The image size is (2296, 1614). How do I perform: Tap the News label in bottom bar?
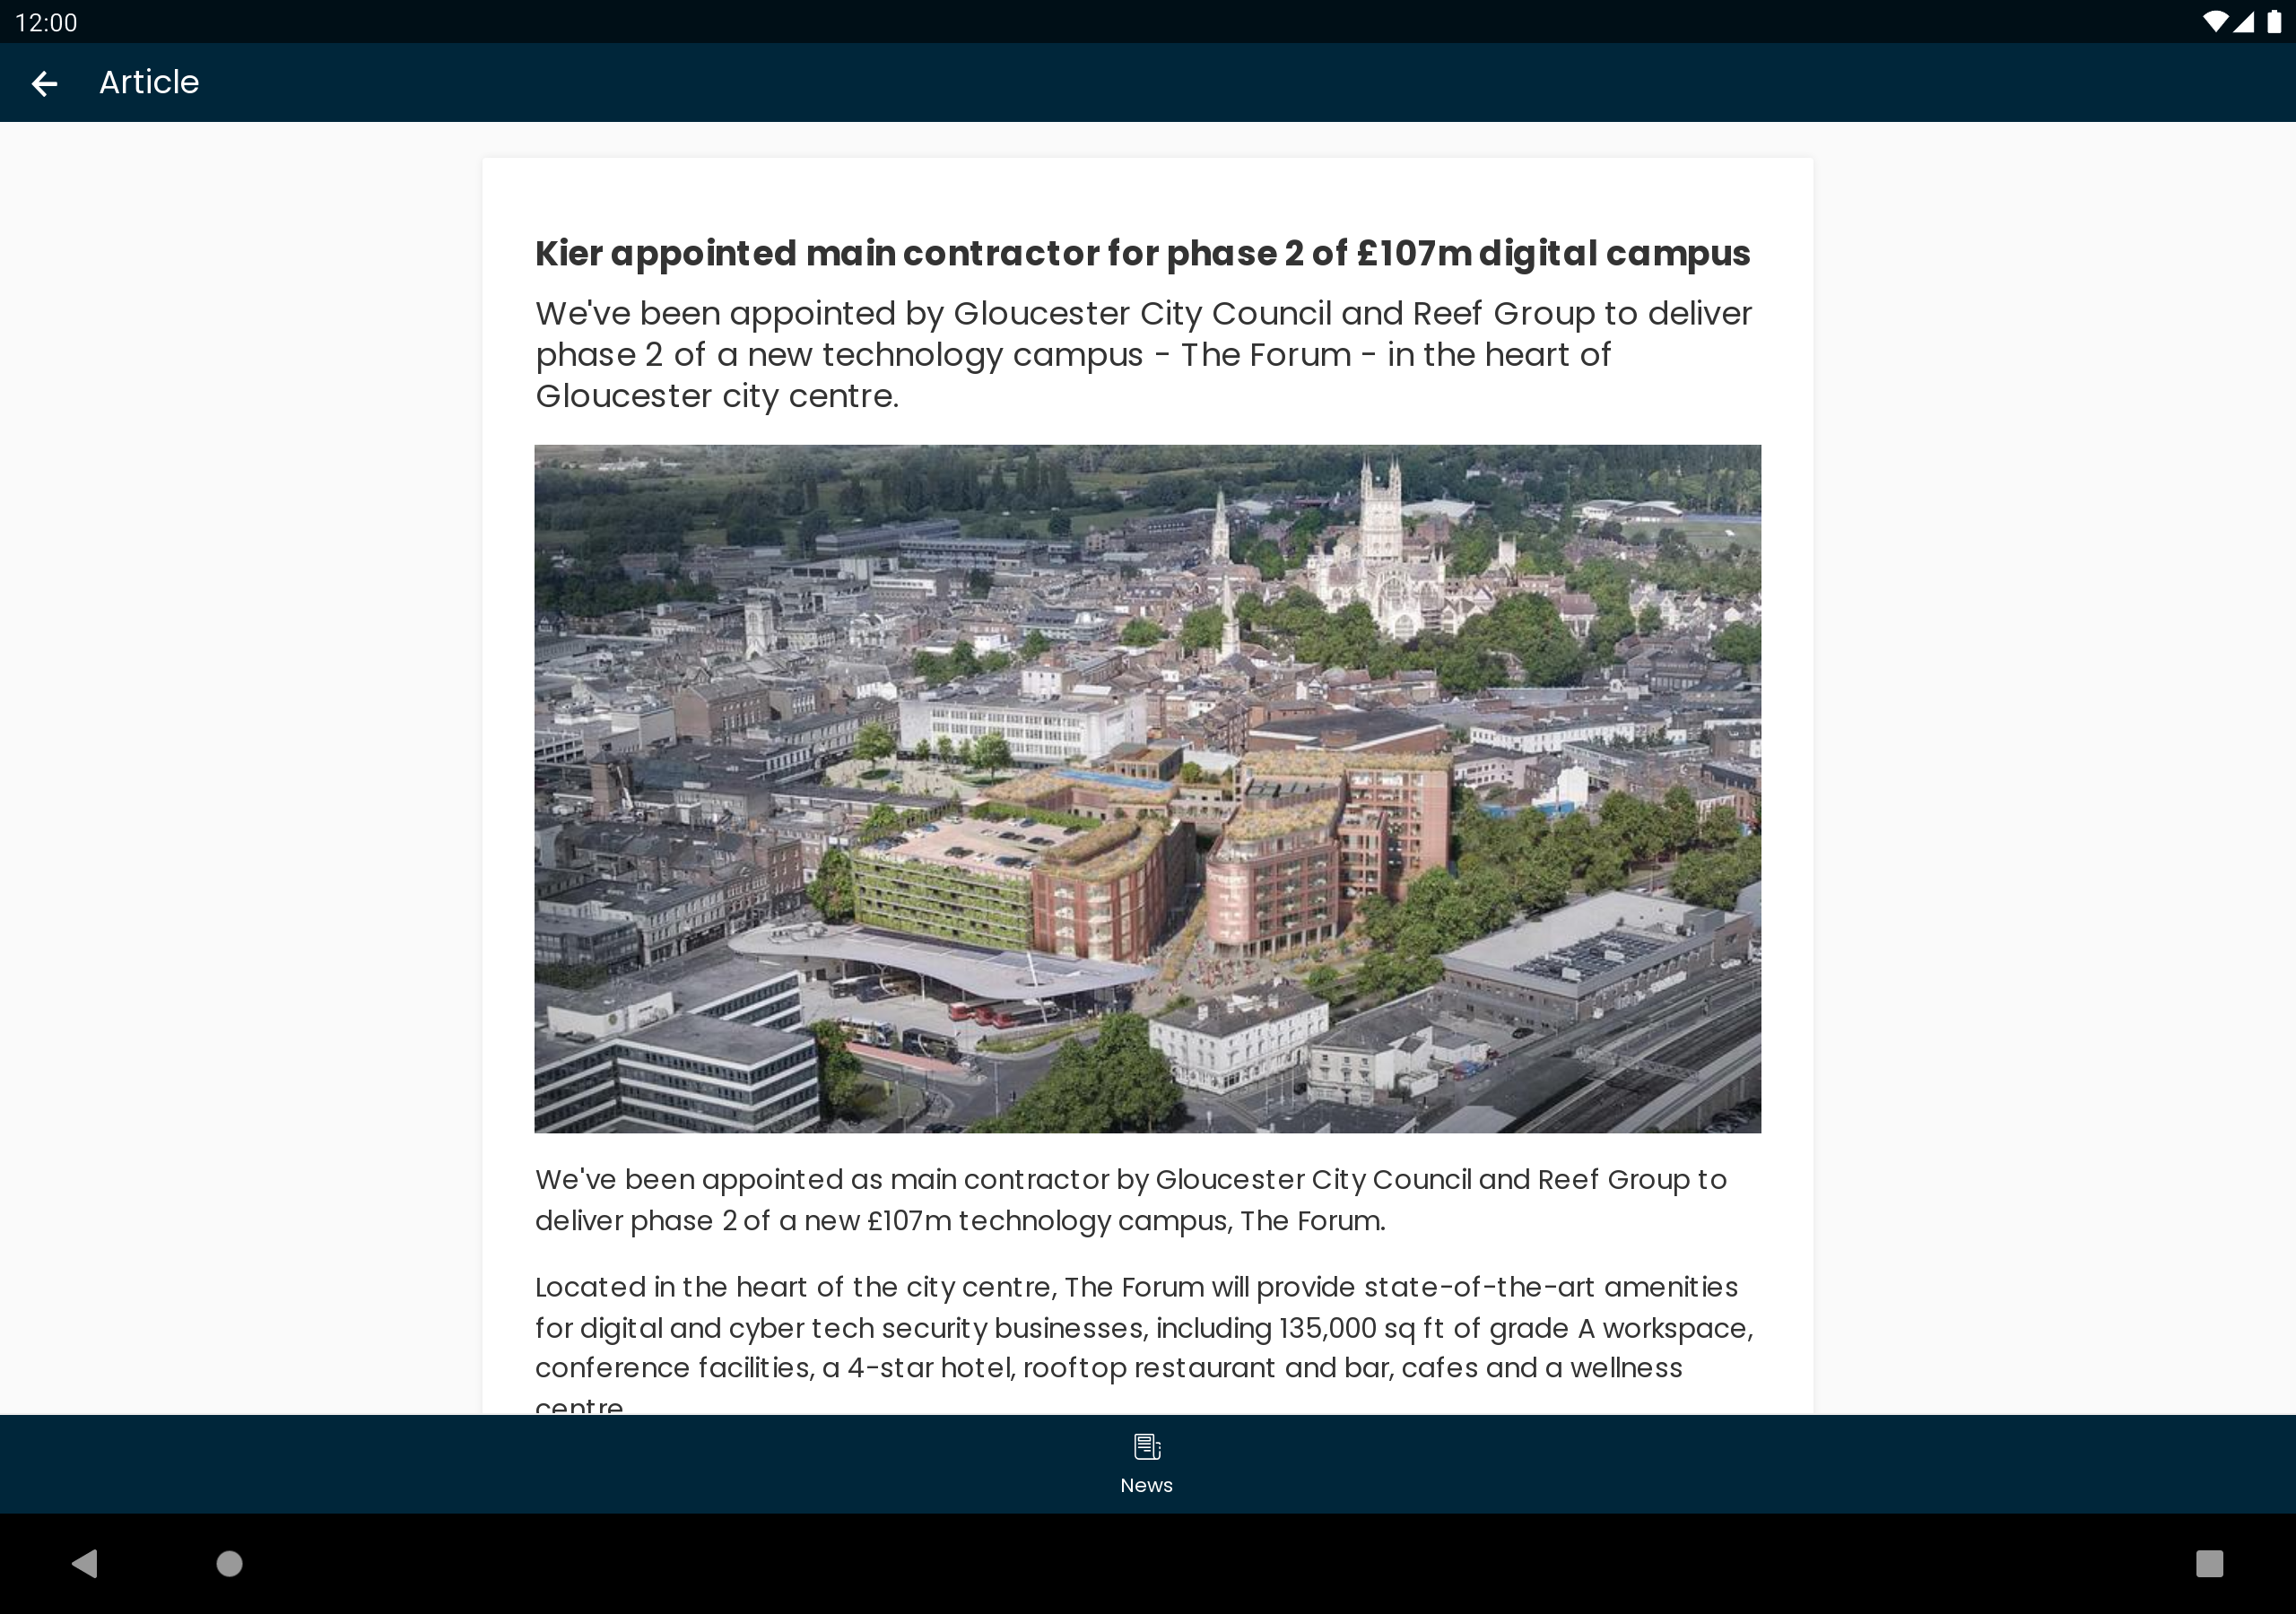(x=1147, y=1485)
